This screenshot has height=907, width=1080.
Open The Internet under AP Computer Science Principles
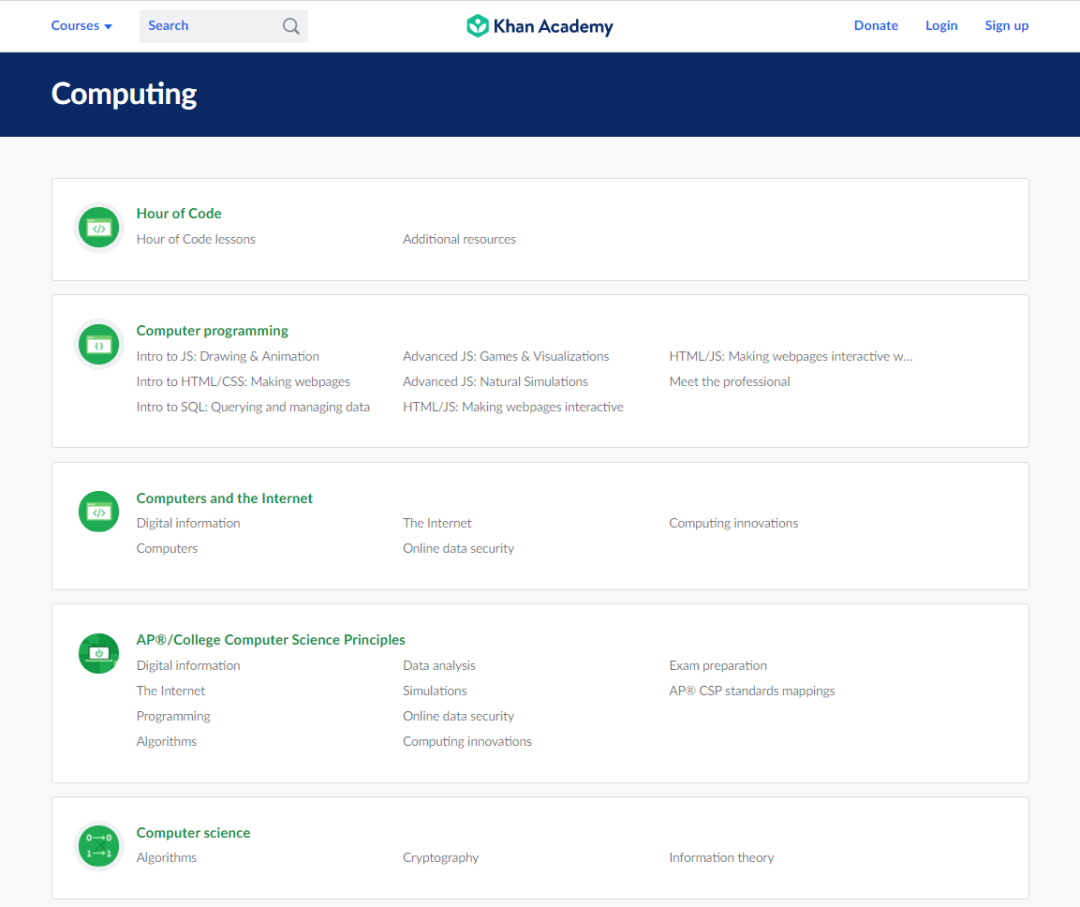click(170, 691)
